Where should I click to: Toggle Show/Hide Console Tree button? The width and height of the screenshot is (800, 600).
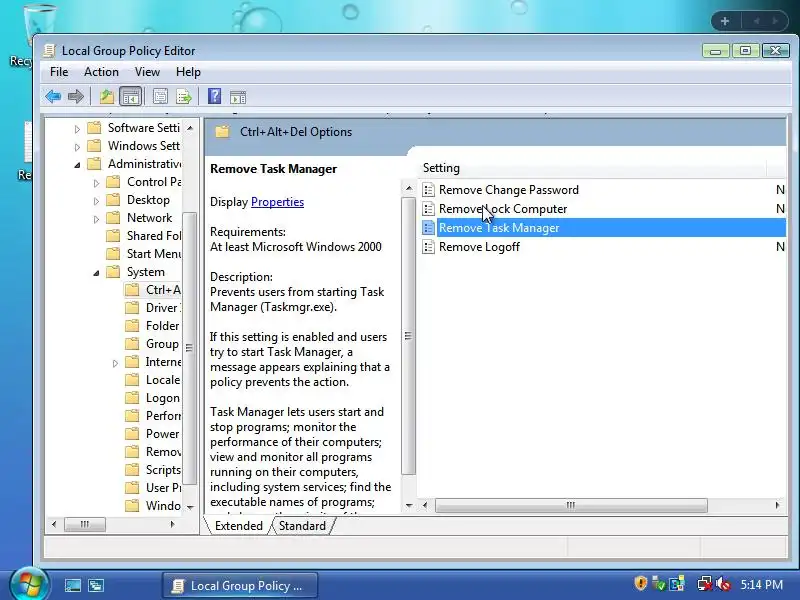pyautogui.click(x=131, y=96)
